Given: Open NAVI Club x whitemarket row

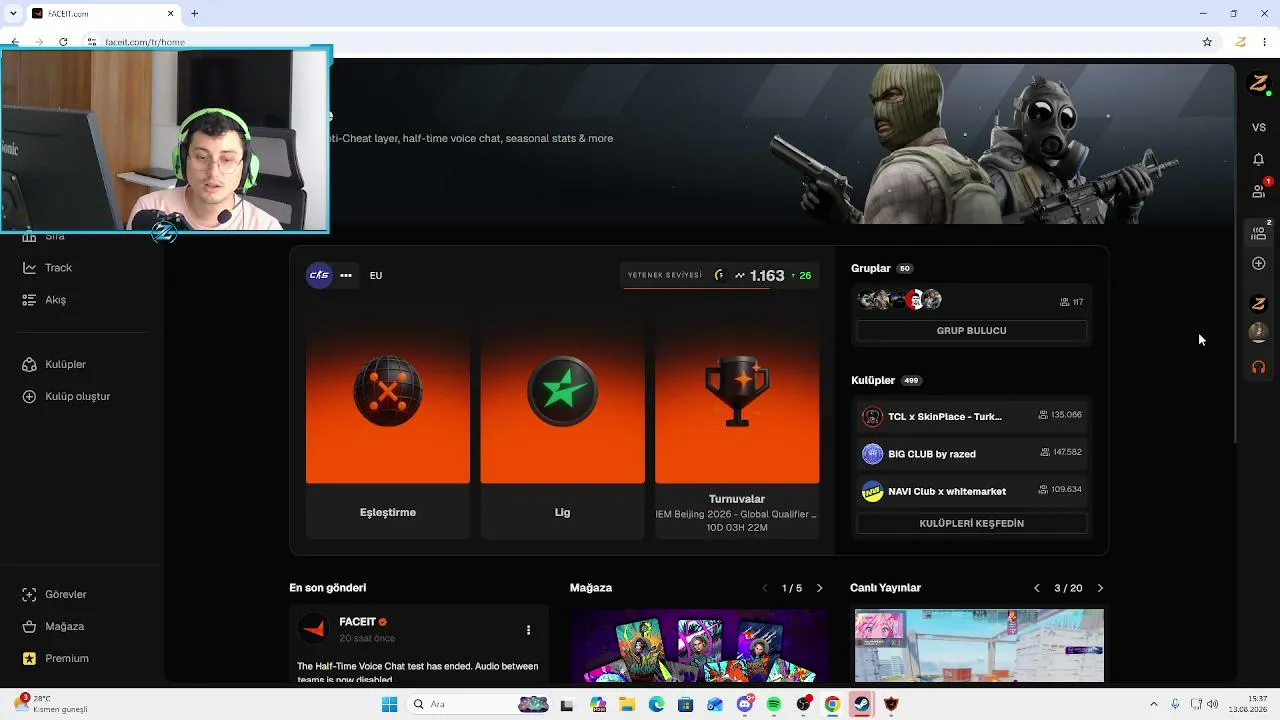Looking at the screenshot, I should [971, 491].
